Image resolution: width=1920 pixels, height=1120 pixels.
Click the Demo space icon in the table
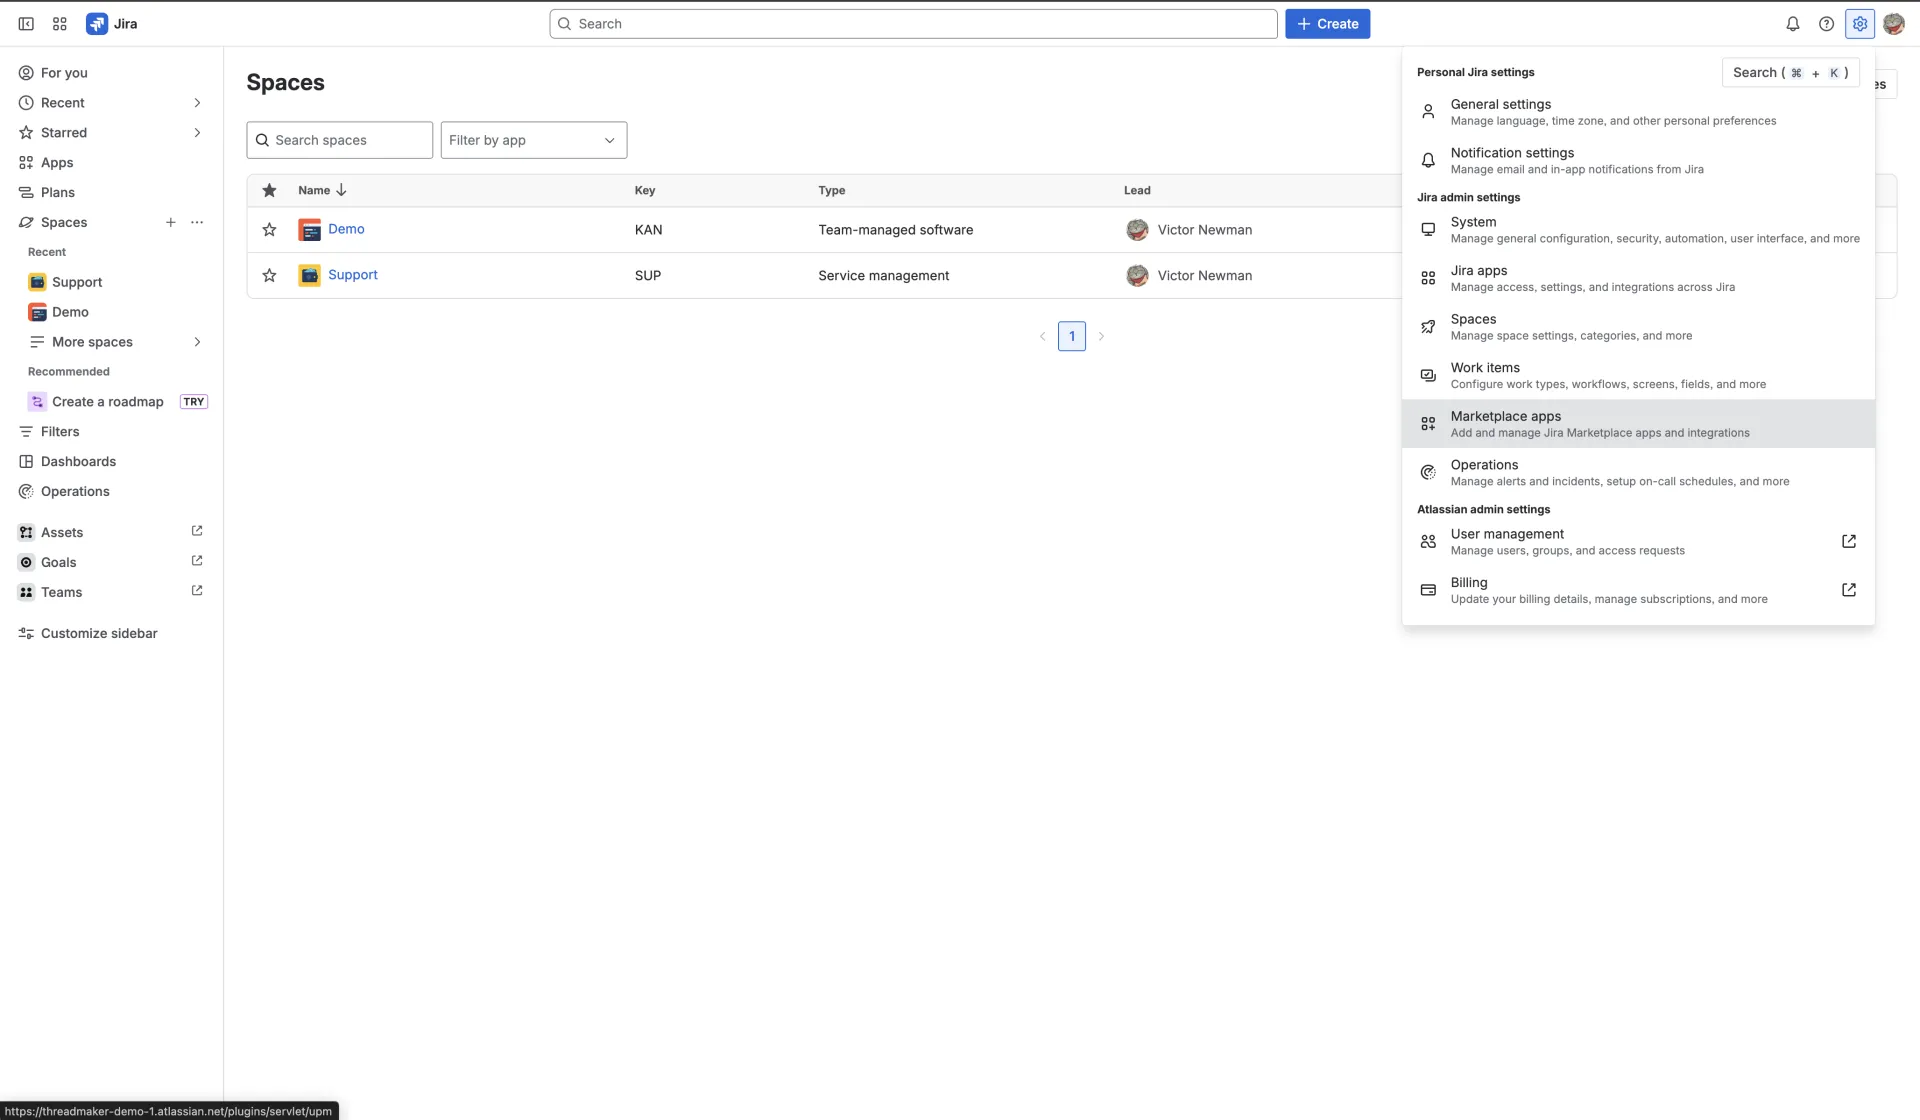coord(310,230)
